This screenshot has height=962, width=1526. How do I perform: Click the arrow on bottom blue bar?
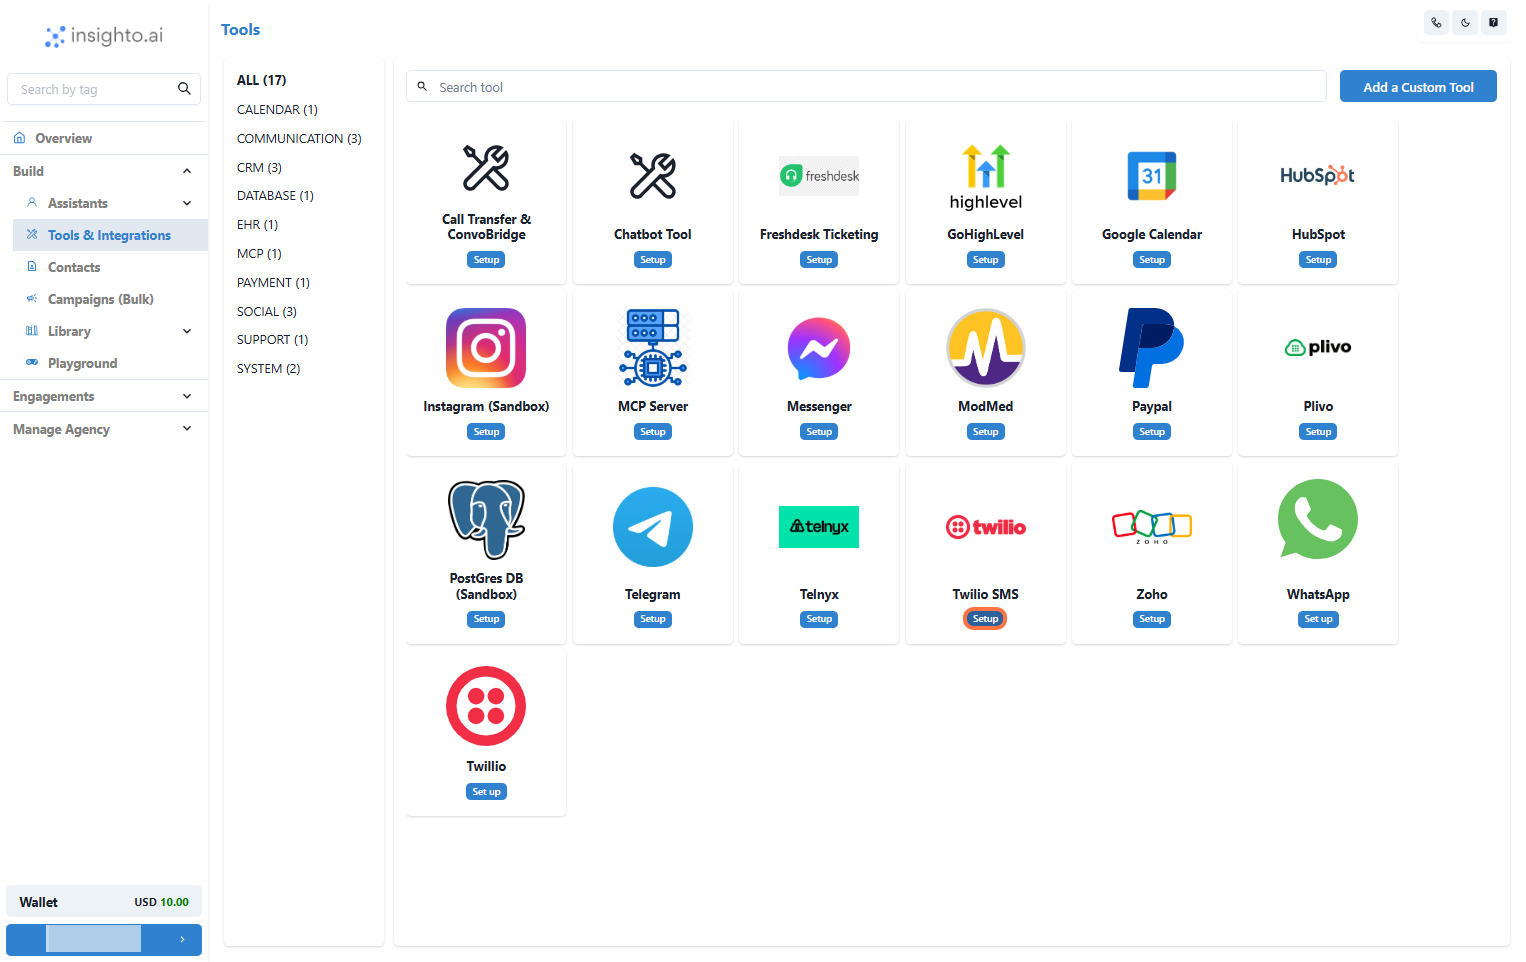[x=182, y=939]
